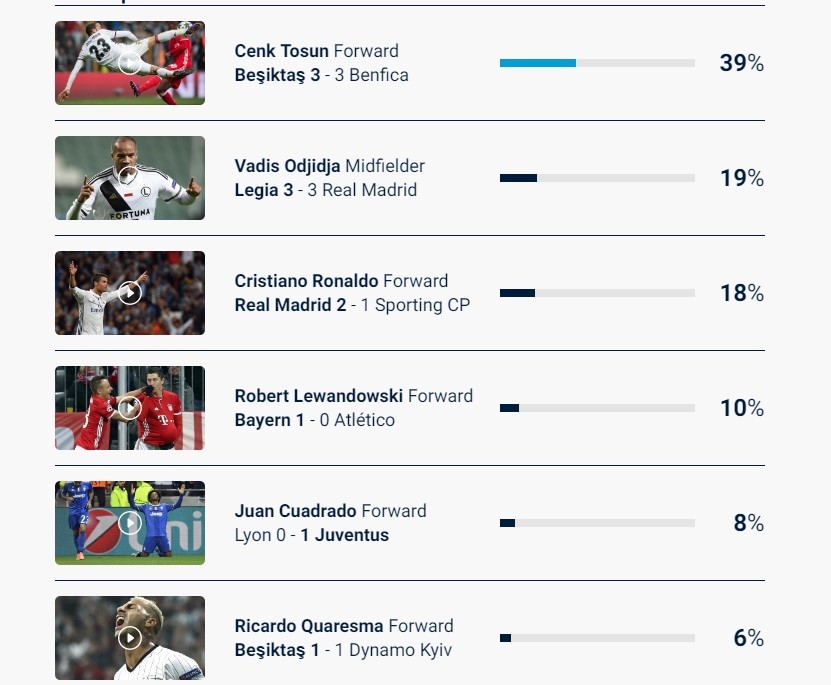Play the Juan Cuadrado goal clip
Viewport: 831px width, 685px height.
[x=130, y=522]
